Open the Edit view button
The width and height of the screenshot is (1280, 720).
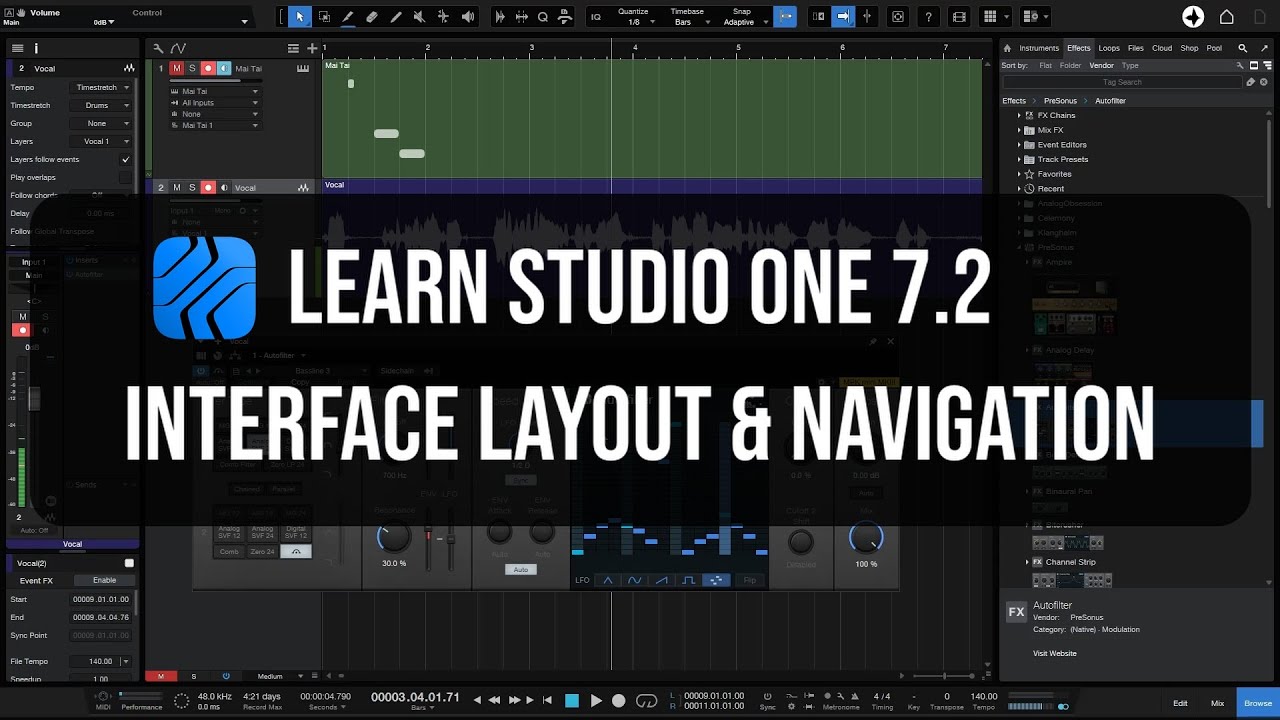coord(1180,704)
